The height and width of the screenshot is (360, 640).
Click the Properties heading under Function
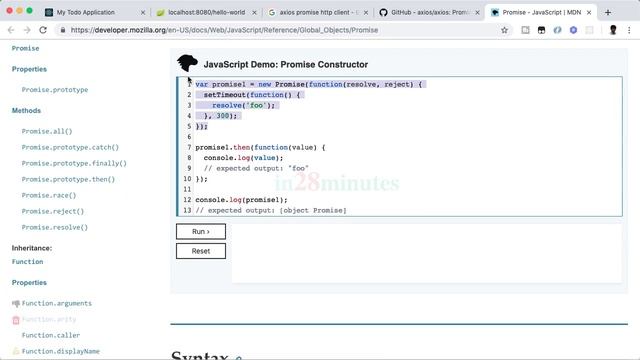[x=29, y=282]
